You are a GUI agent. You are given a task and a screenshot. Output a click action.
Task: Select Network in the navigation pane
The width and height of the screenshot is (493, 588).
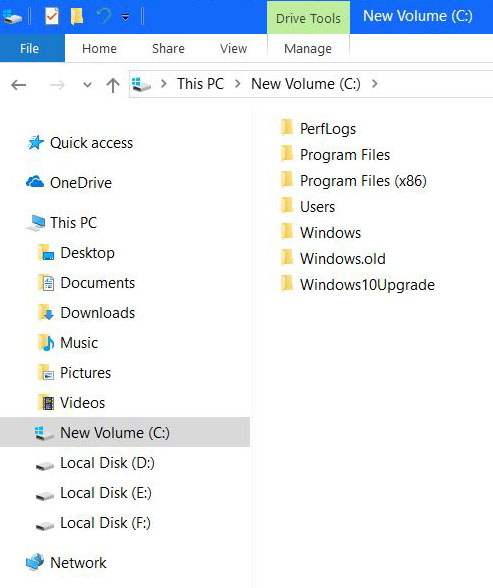click(x=78, y=563)
